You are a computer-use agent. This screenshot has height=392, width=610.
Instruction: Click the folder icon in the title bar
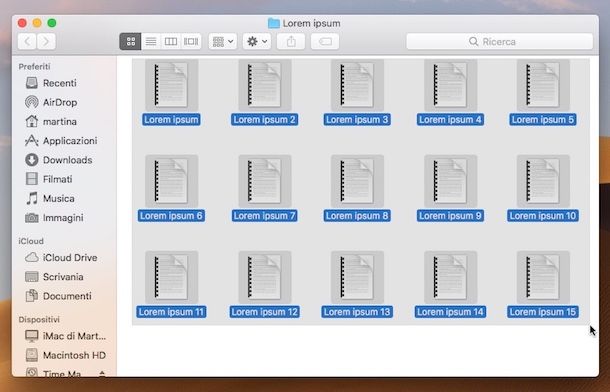click(x=274, y=23)
